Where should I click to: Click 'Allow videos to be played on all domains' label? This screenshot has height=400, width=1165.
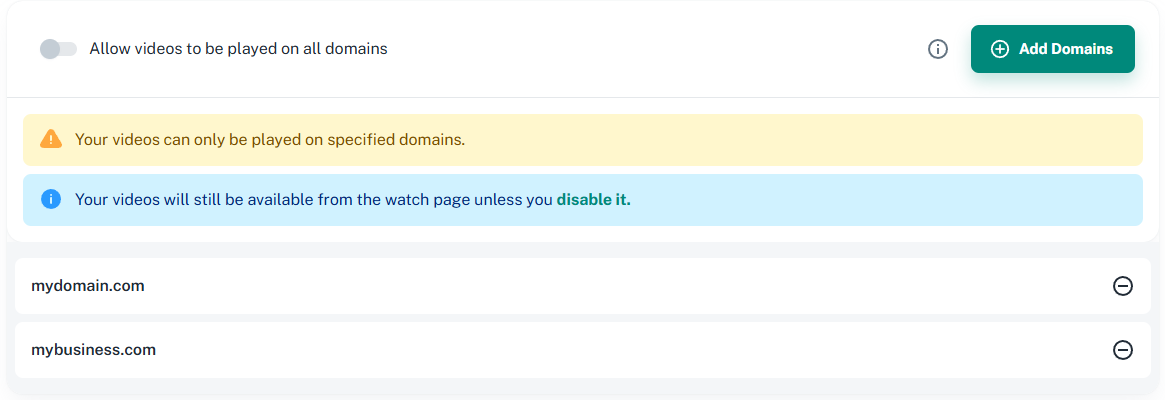238,49
